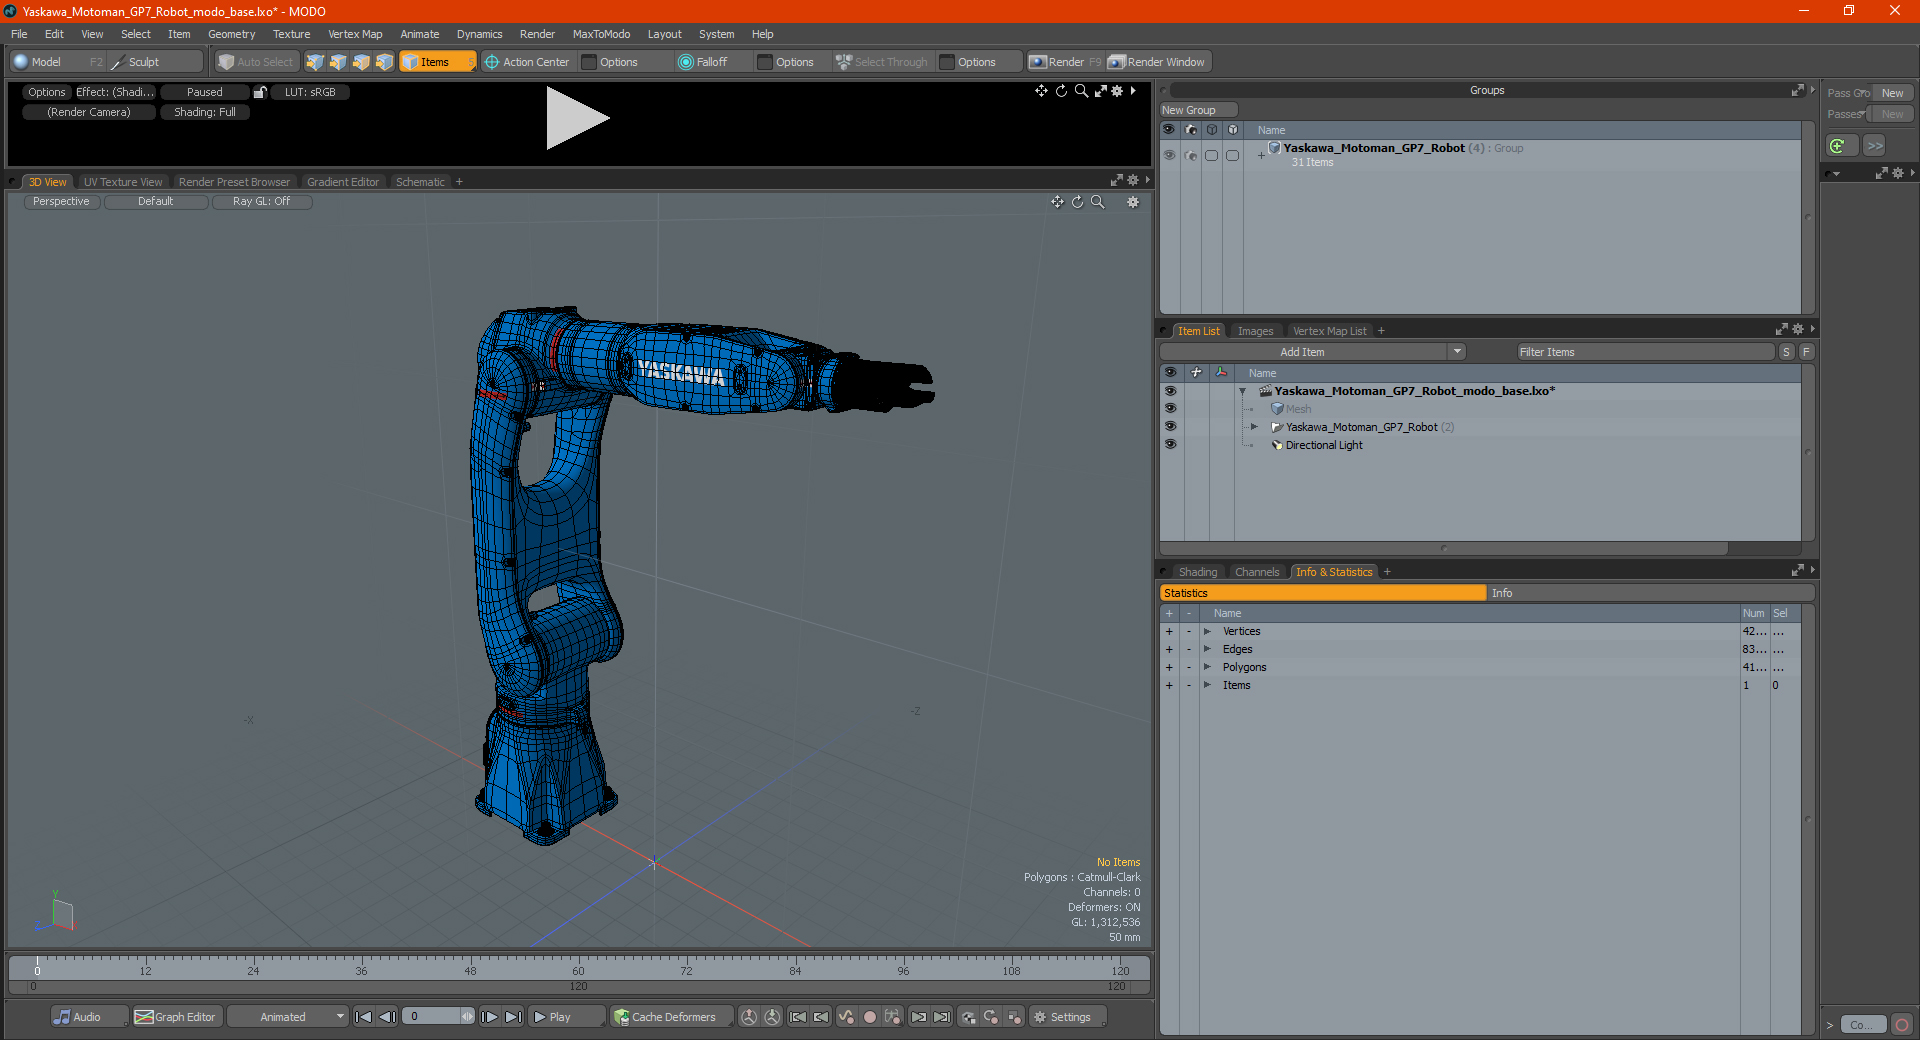Switch to the Shading tab
The image size is (1920, 1040).
coord(1197,572)
